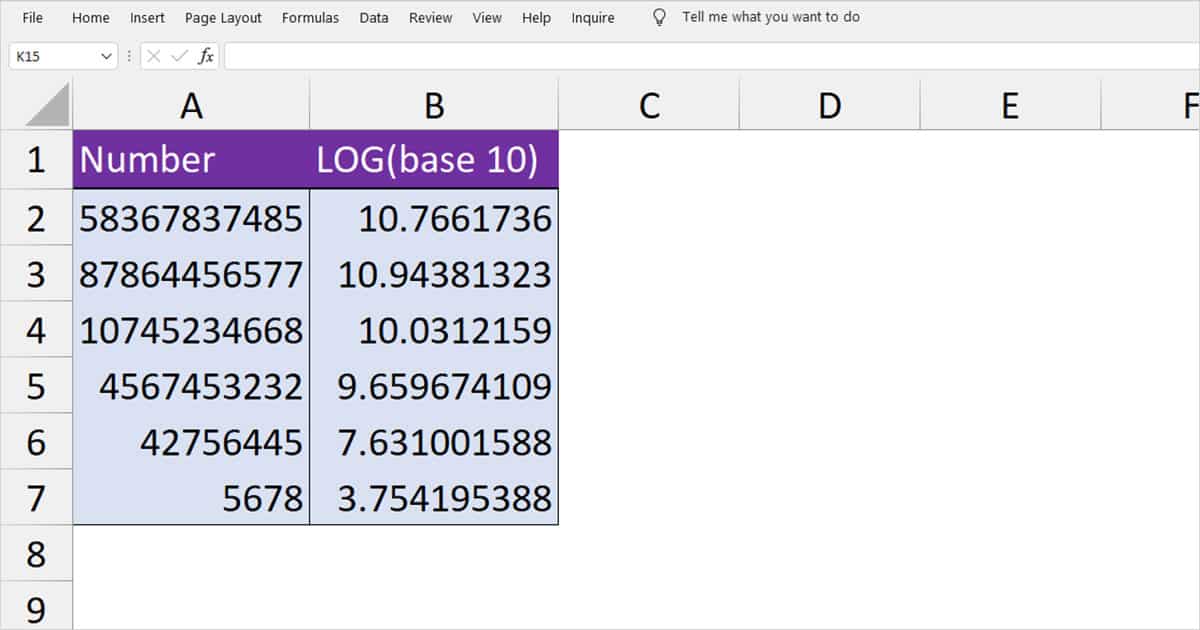This screenshot has width=1200, height=630.
Task: Click the Tell me what you want to do box
Action: click(771, 17)
